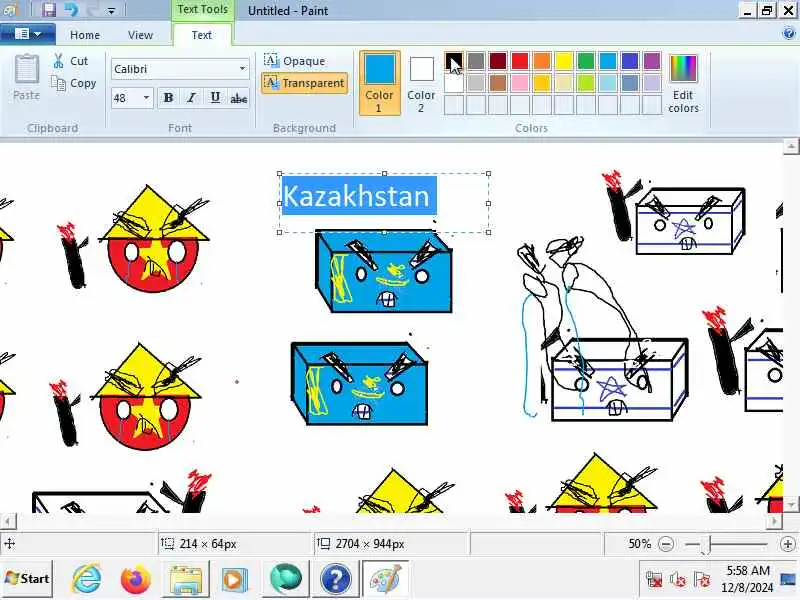
Task: Pick the yellow color swatch
Action: click(x=564, y=61)
